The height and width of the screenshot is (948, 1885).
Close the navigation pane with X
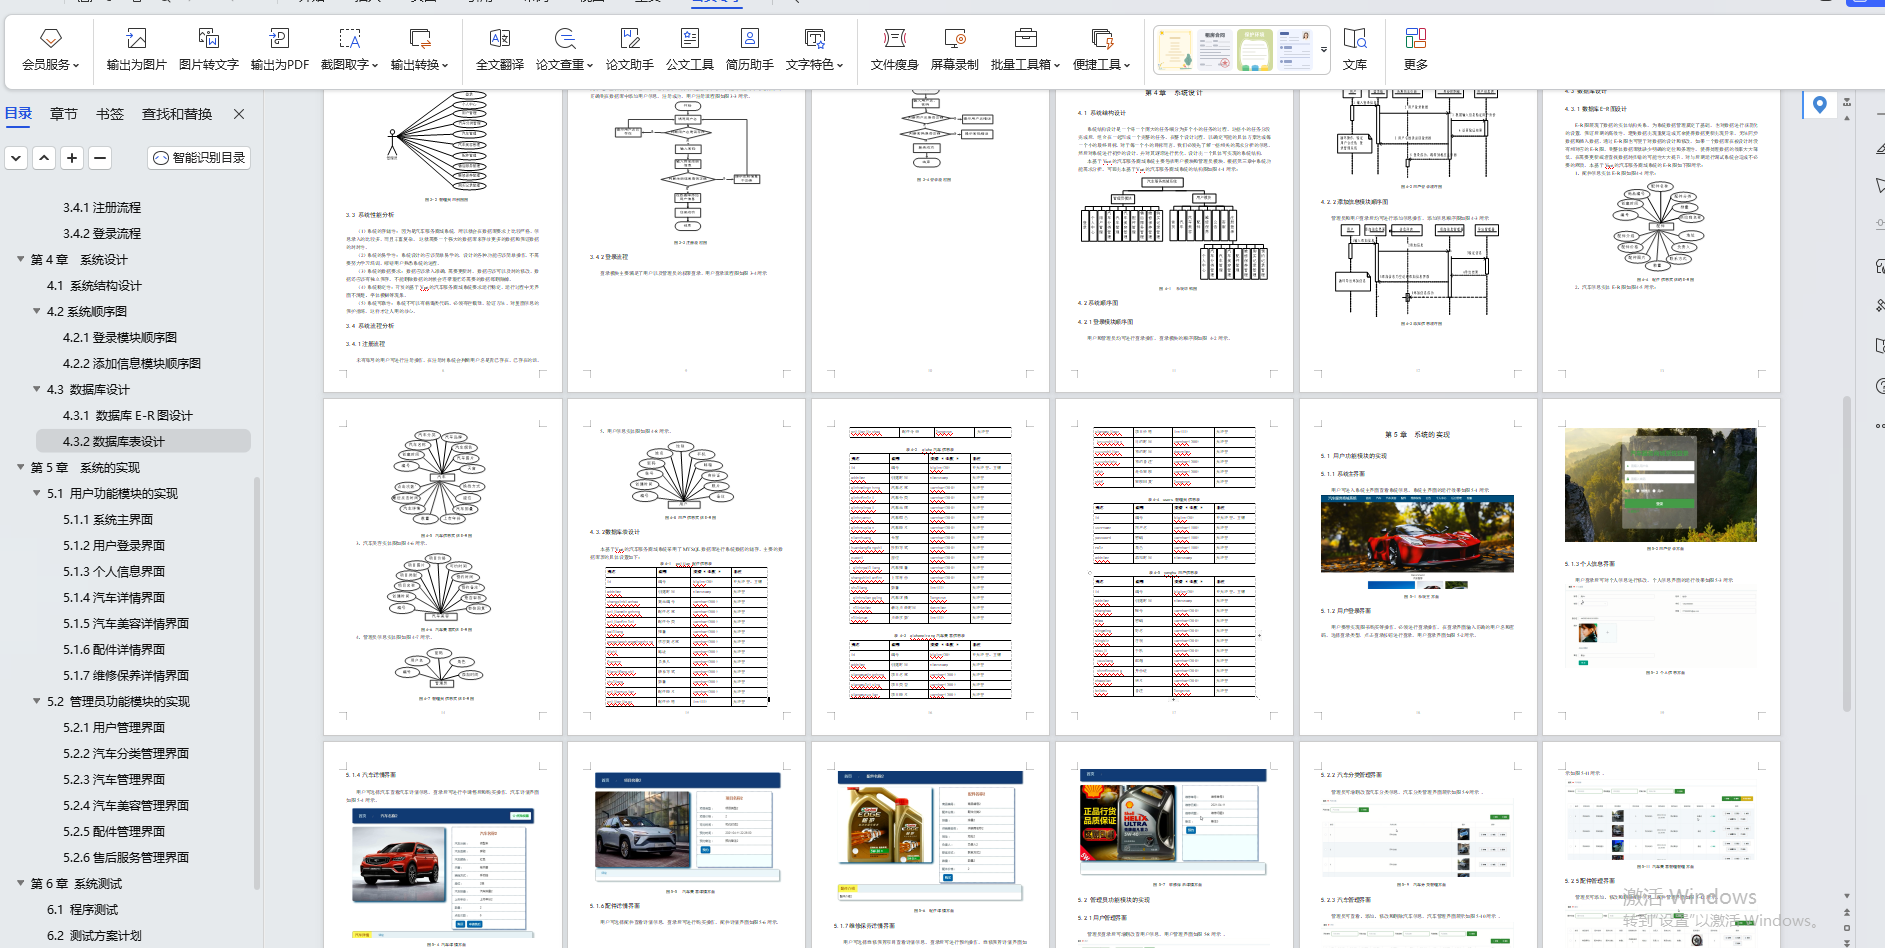point(239,114)
